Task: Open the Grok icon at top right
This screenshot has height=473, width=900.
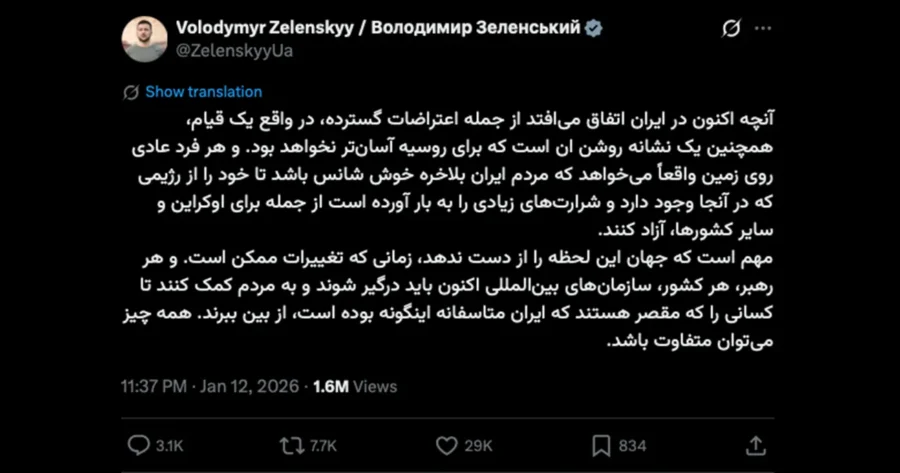Action: [731, 28]
